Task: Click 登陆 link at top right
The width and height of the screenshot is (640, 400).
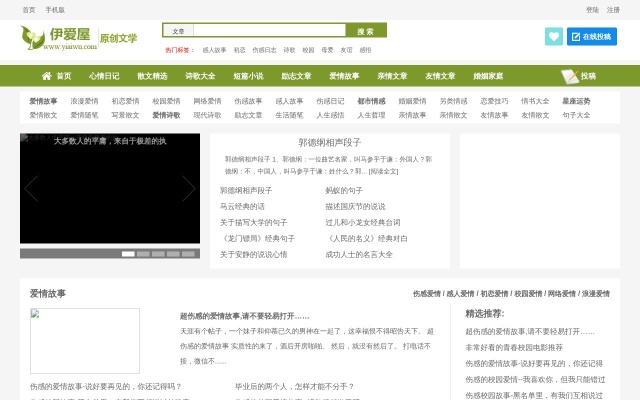Action: 592,9
